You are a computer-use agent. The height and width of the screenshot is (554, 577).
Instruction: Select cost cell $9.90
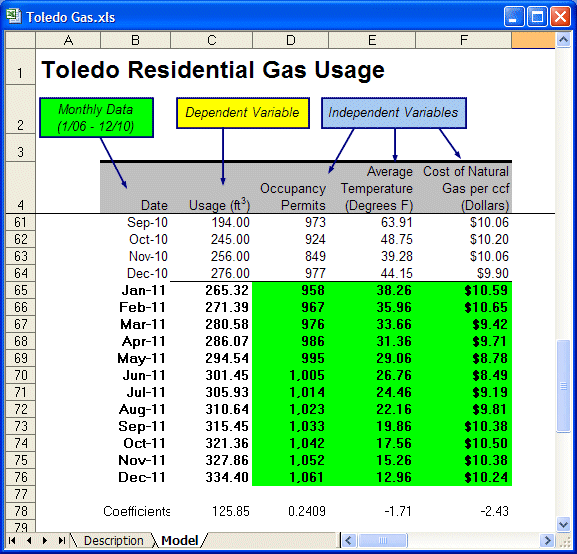pos(464,273)
